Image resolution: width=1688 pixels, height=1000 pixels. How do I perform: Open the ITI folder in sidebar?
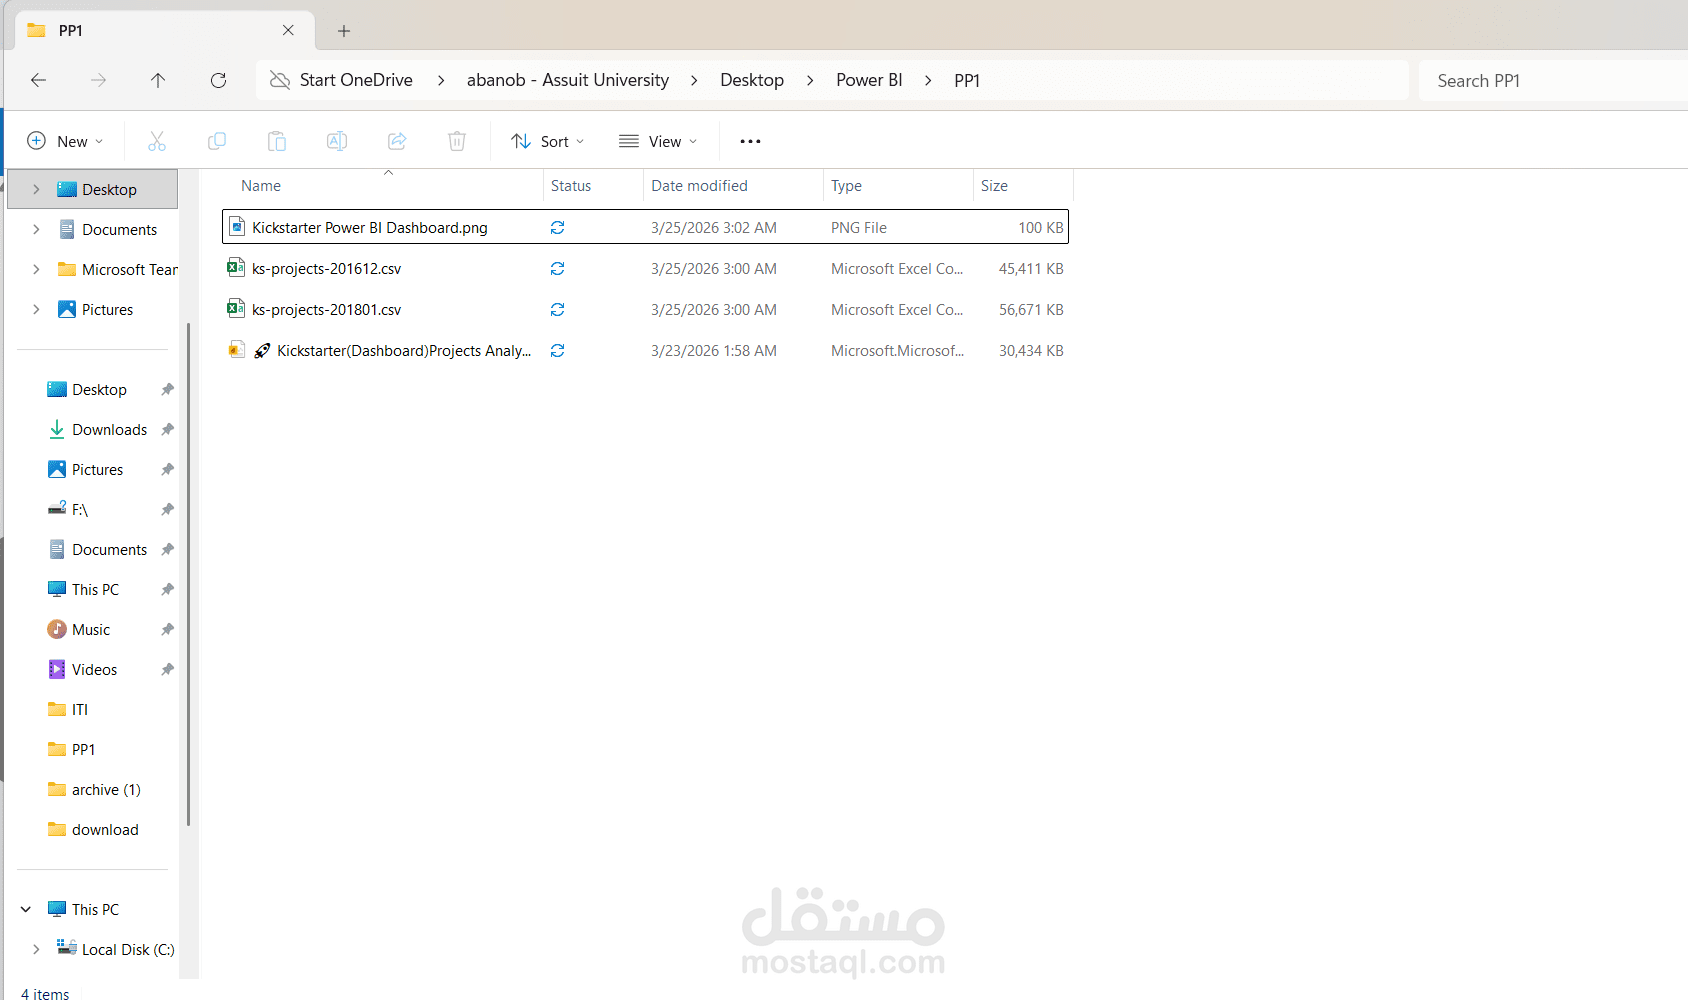(x=68, y=710)
